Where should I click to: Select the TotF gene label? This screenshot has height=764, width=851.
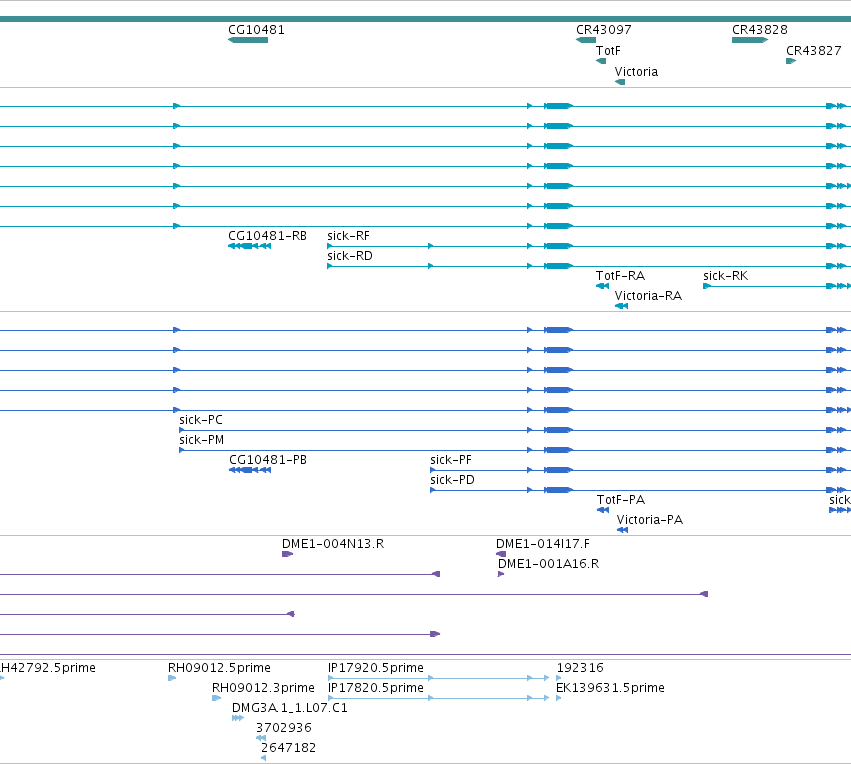tap(608, 51)
